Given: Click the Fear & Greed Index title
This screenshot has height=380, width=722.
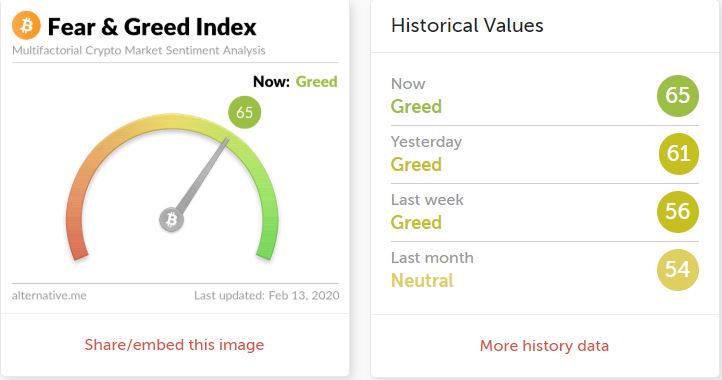Looking at the screenshot, I should 152,27.
